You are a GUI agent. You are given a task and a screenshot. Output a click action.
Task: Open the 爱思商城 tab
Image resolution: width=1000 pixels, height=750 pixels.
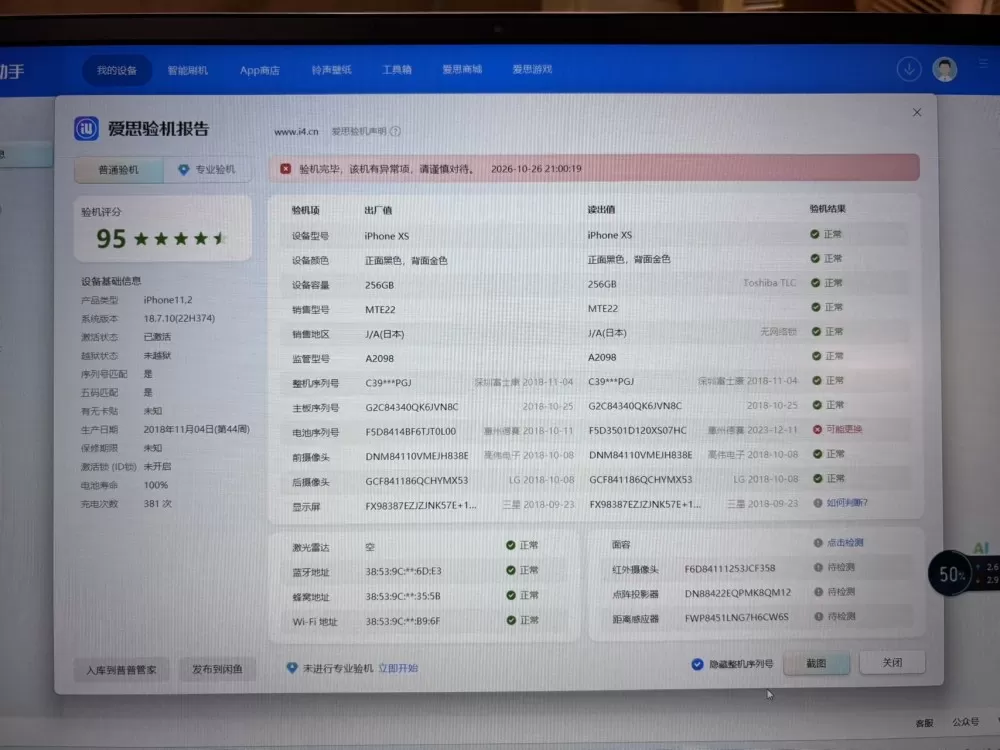click(x=462, y=69)
